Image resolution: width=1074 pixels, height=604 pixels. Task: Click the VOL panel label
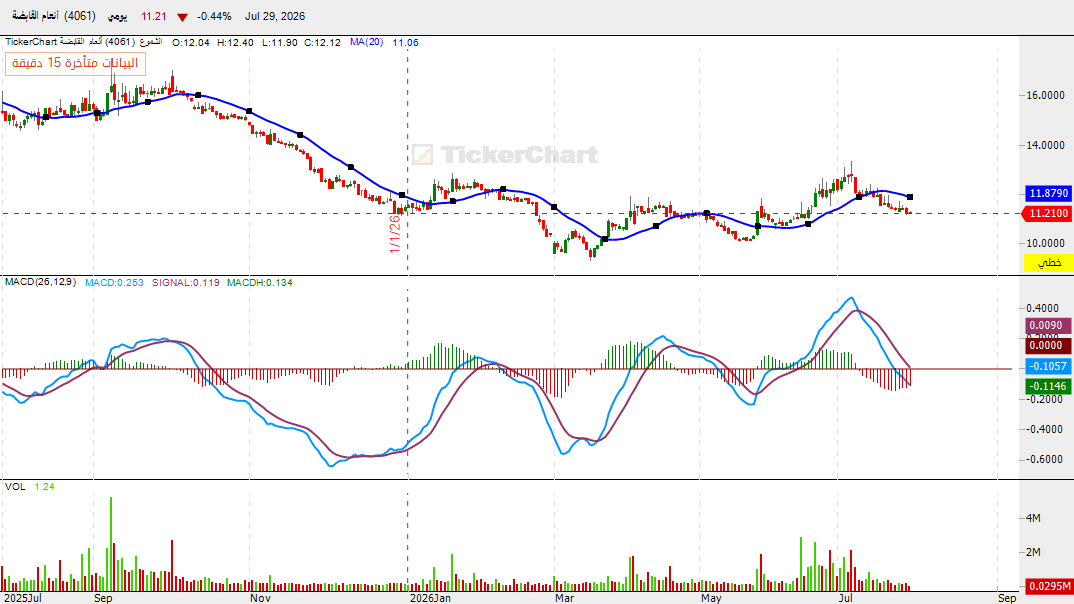click(15, 486)
